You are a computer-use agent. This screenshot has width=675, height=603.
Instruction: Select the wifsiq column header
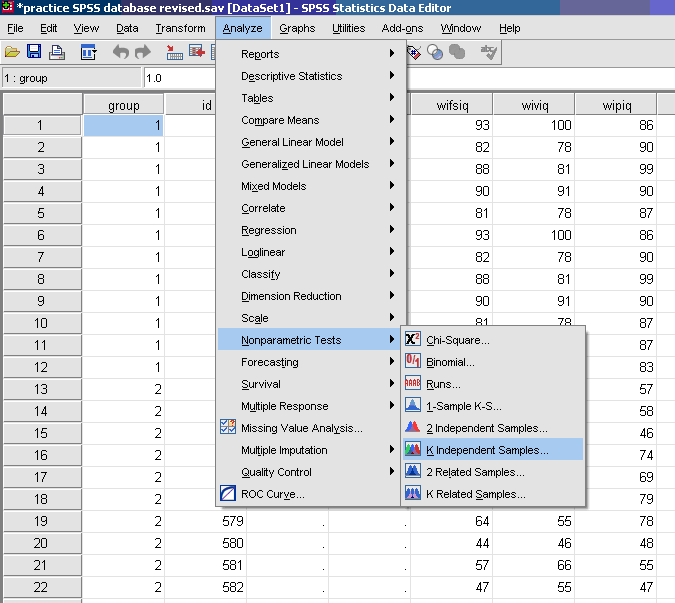click(x=452, y=105)
